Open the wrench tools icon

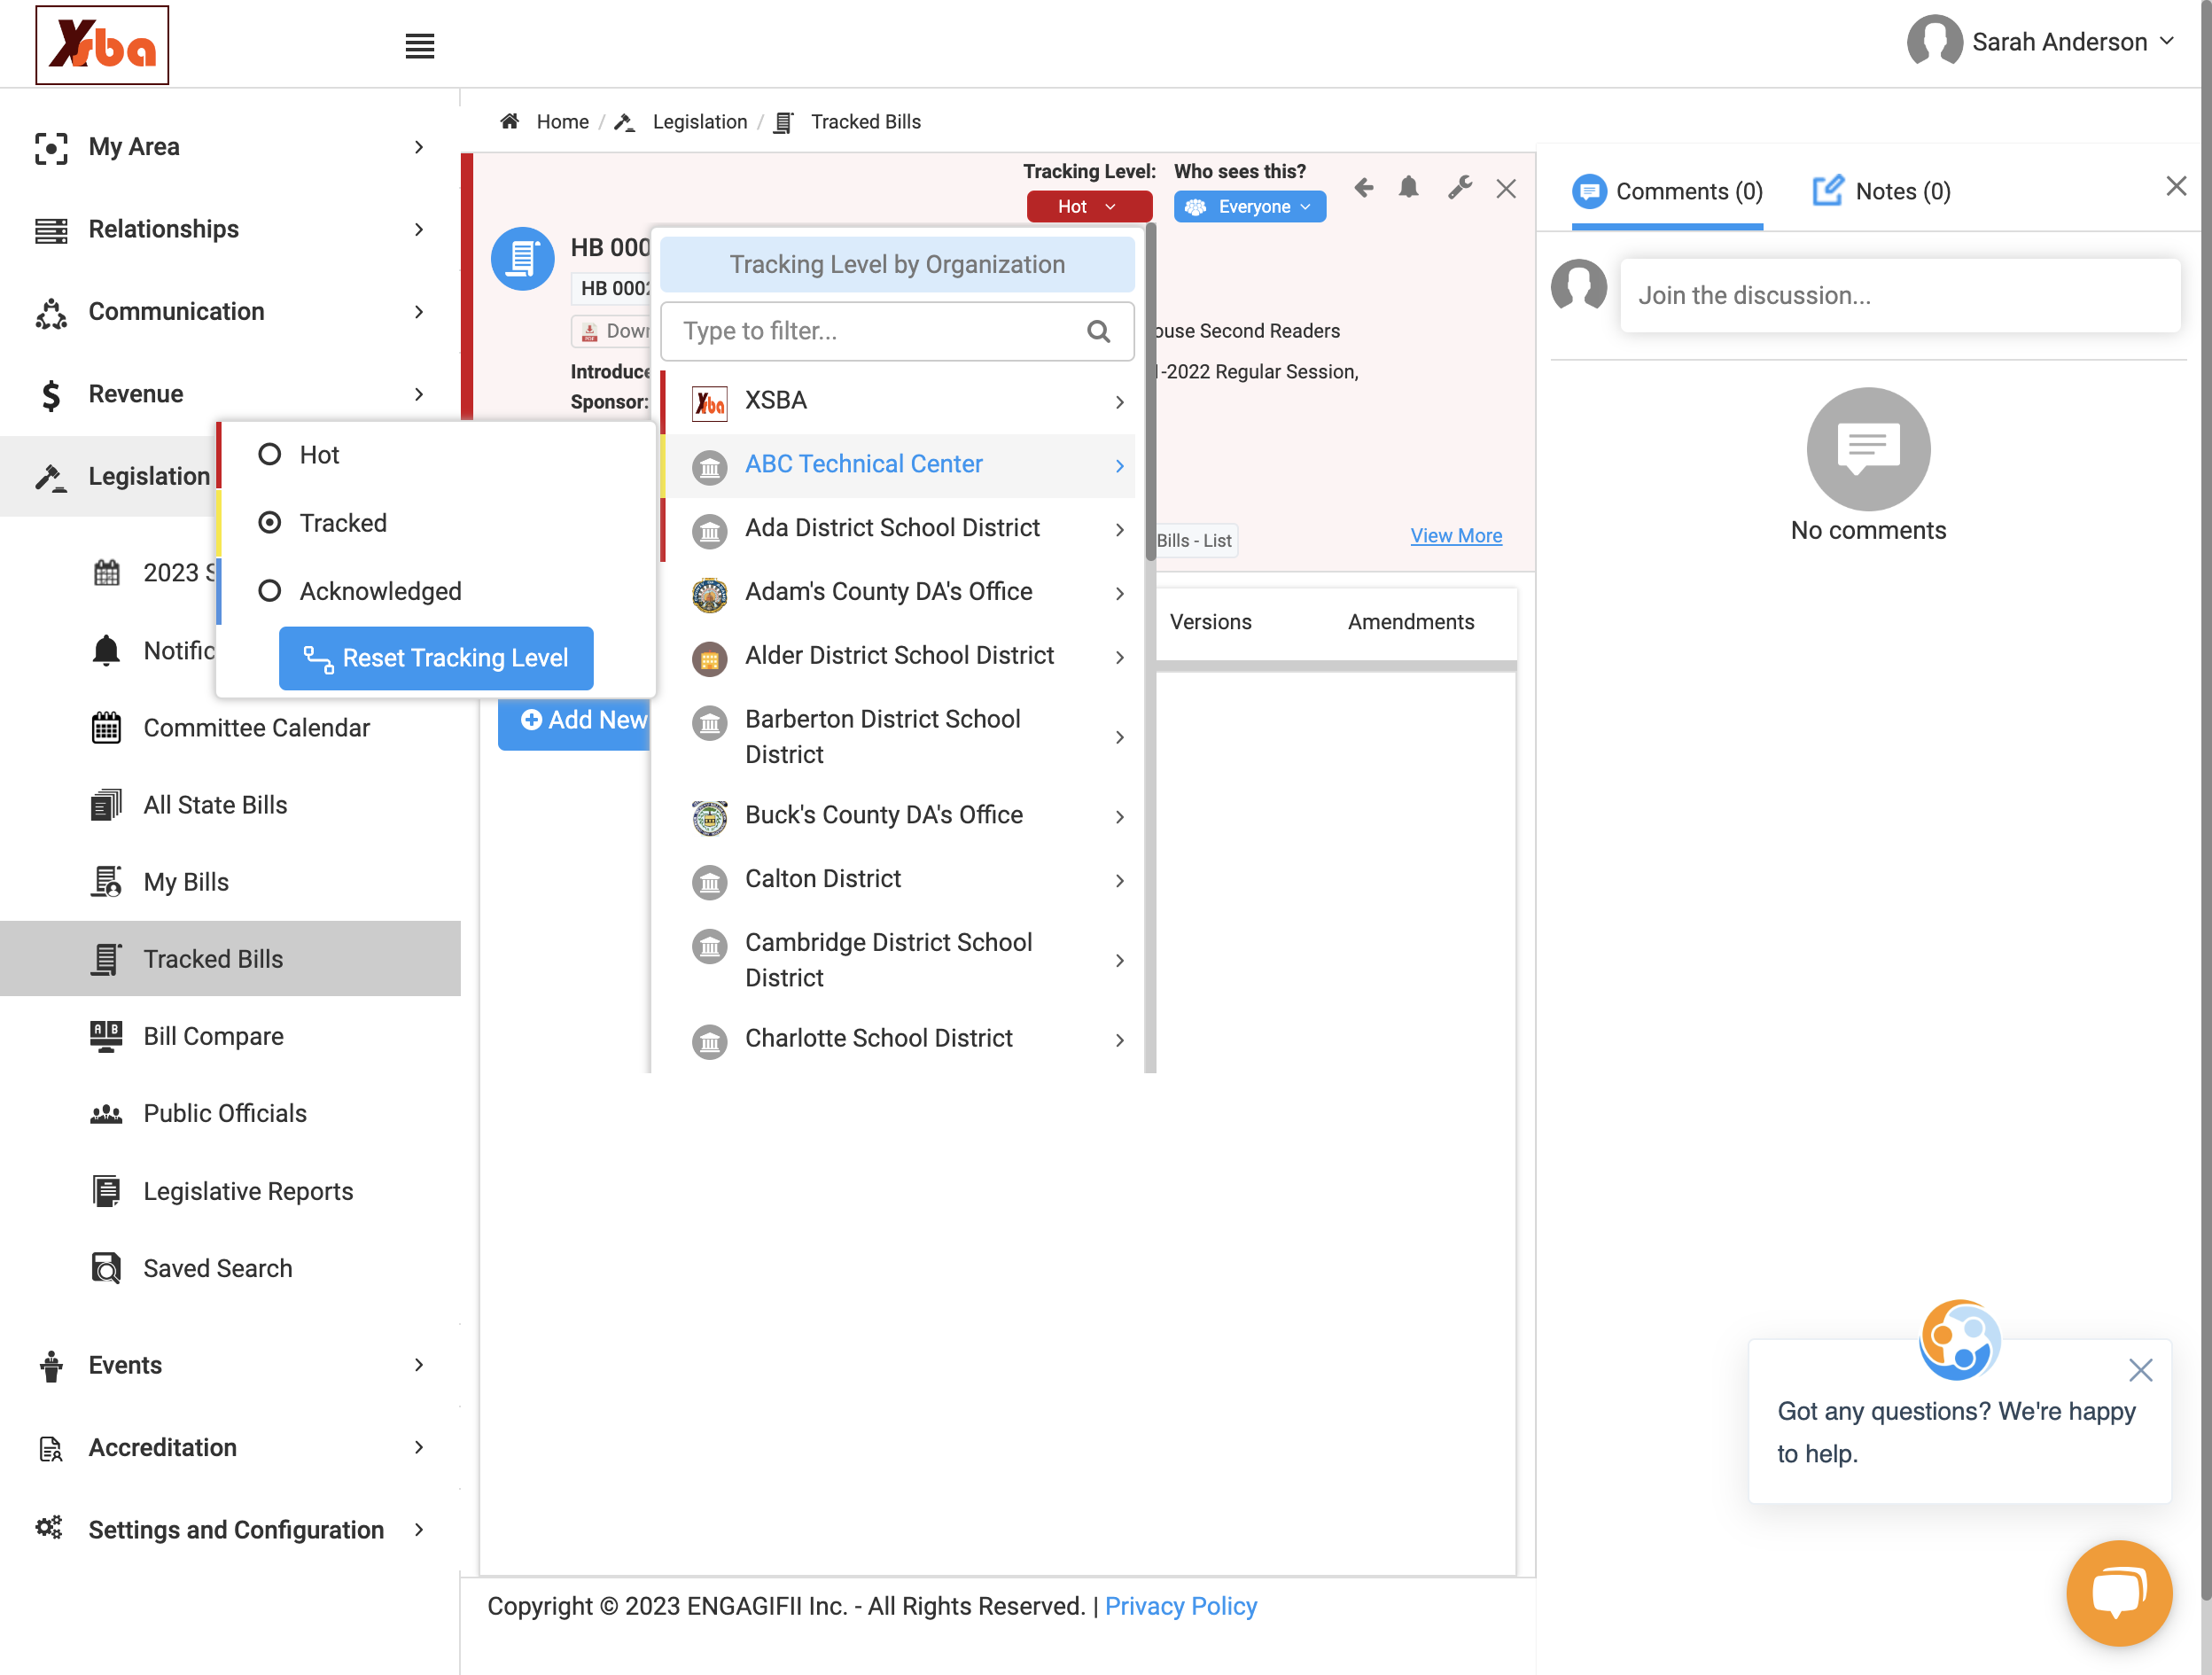pos(1459,187)
